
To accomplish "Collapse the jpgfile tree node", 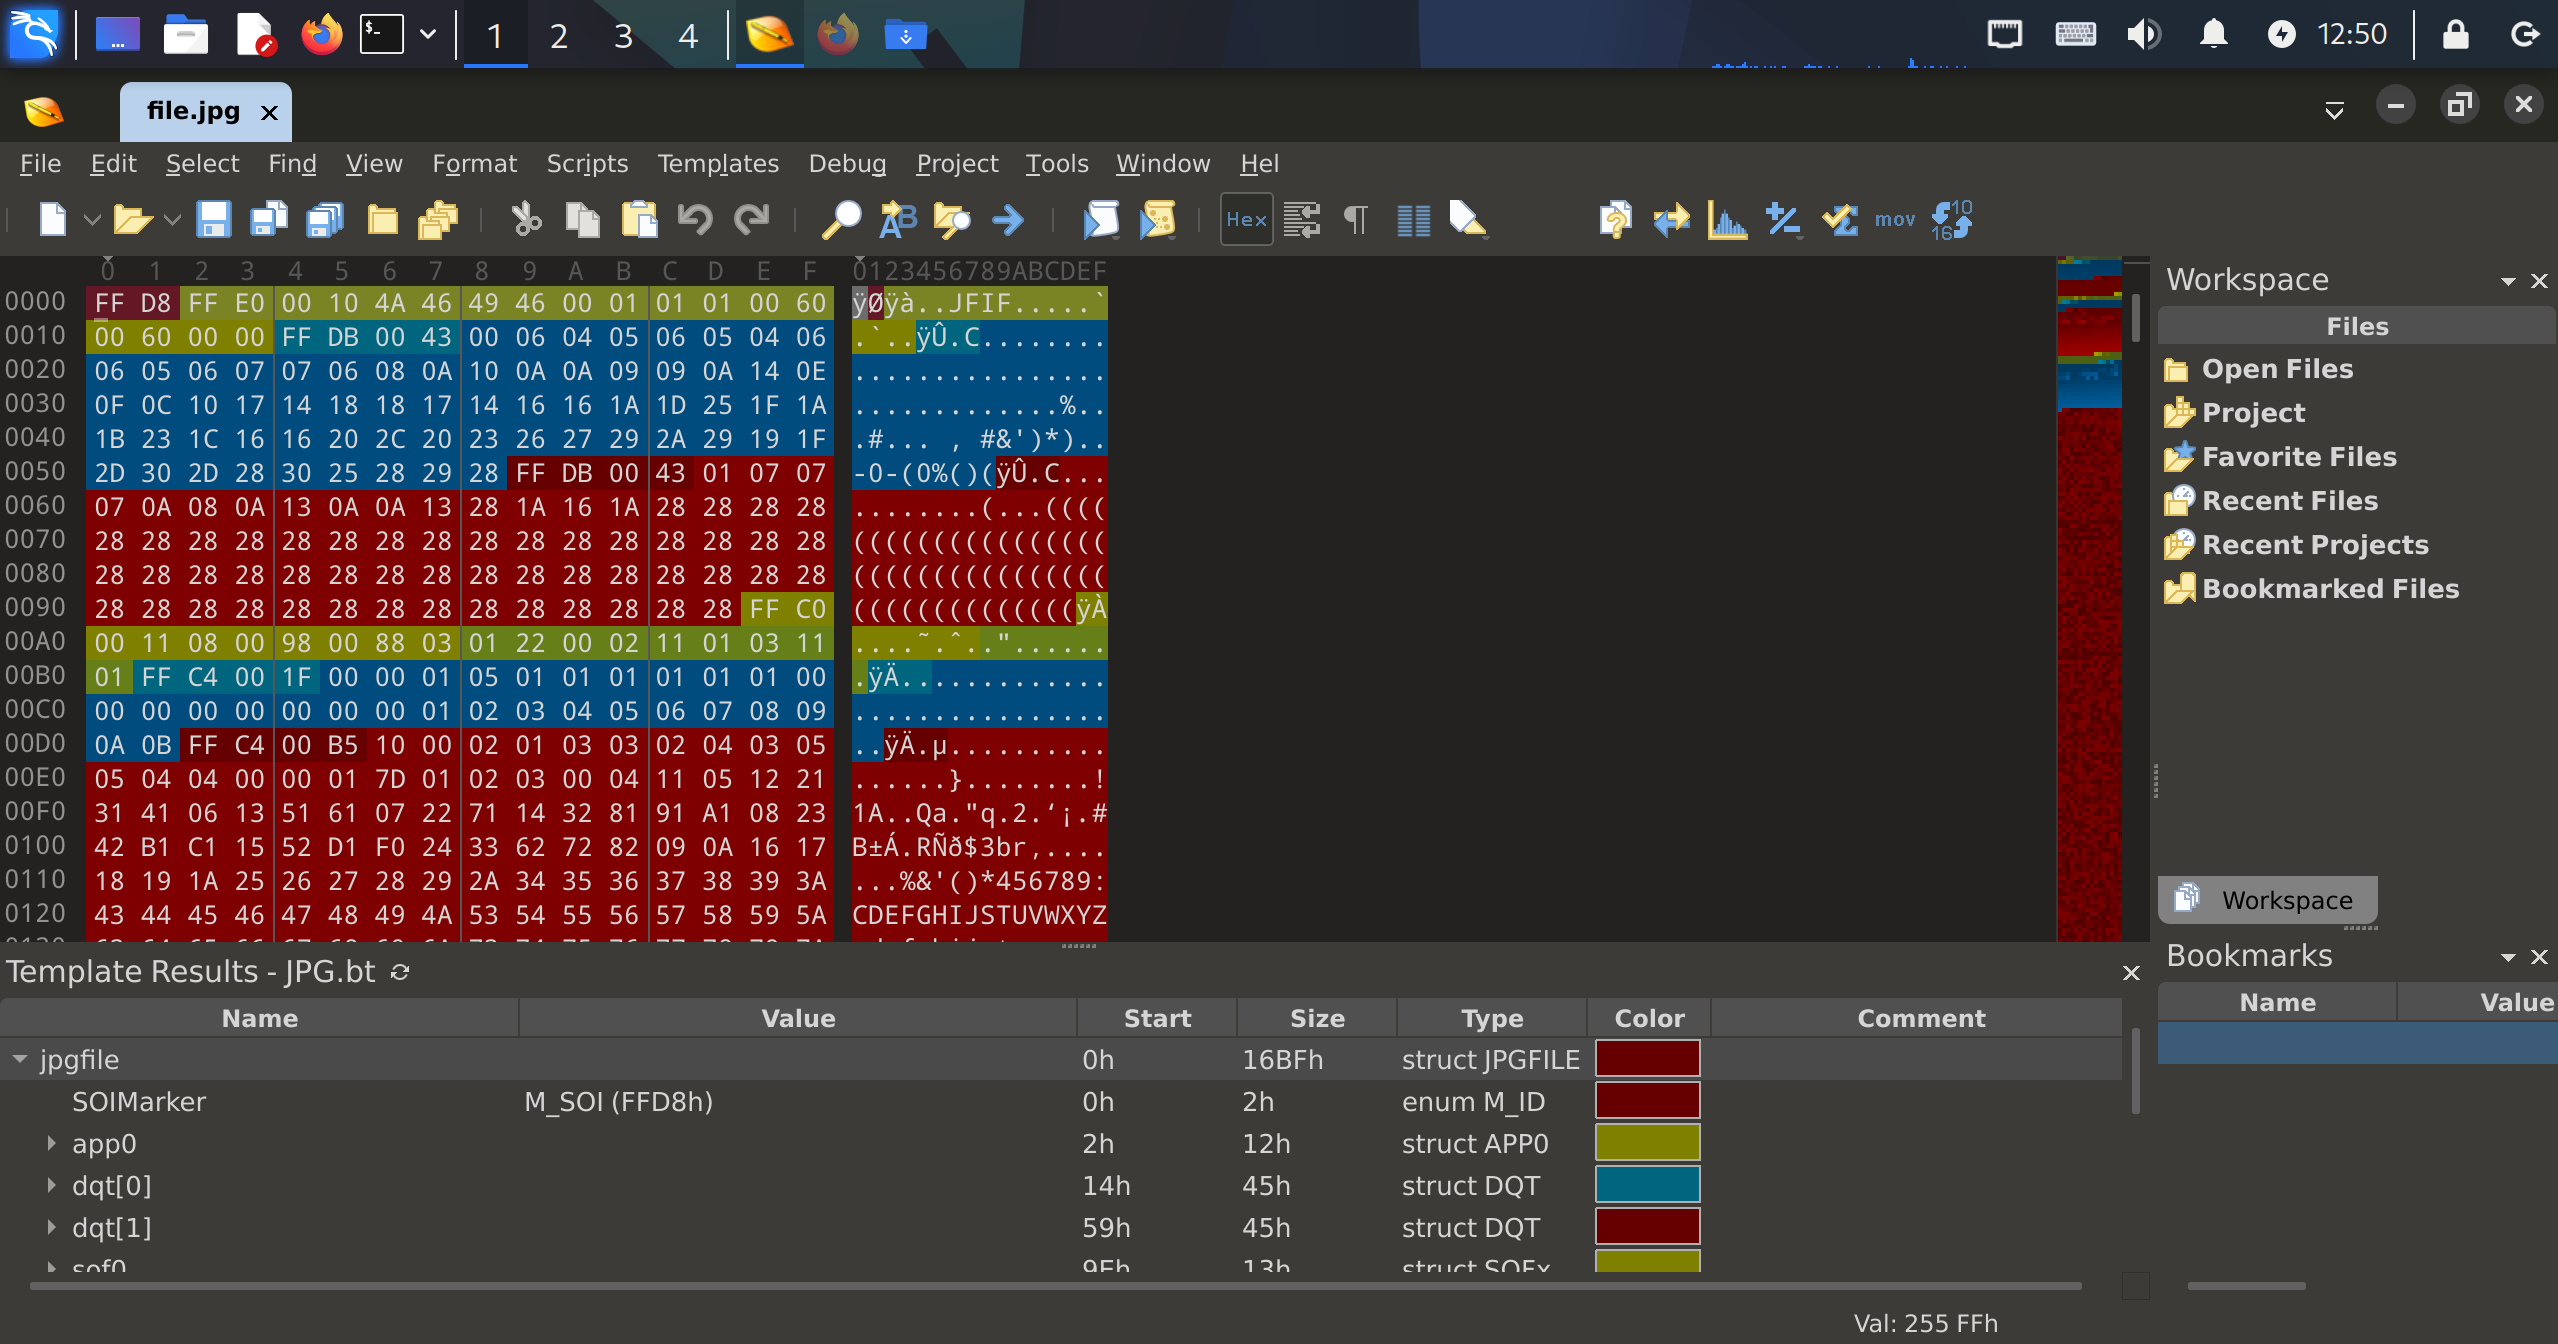I will [x=20, y=1059].
